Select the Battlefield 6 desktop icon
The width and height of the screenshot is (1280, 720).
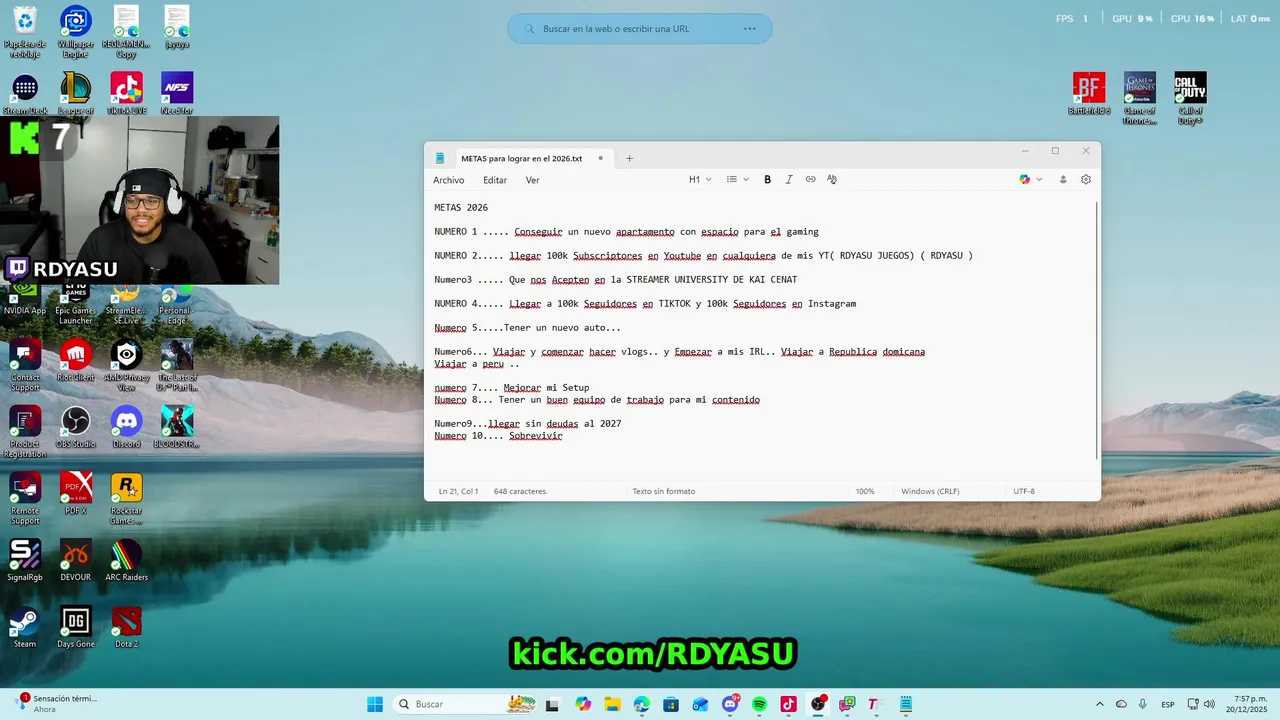[1089, 94]
